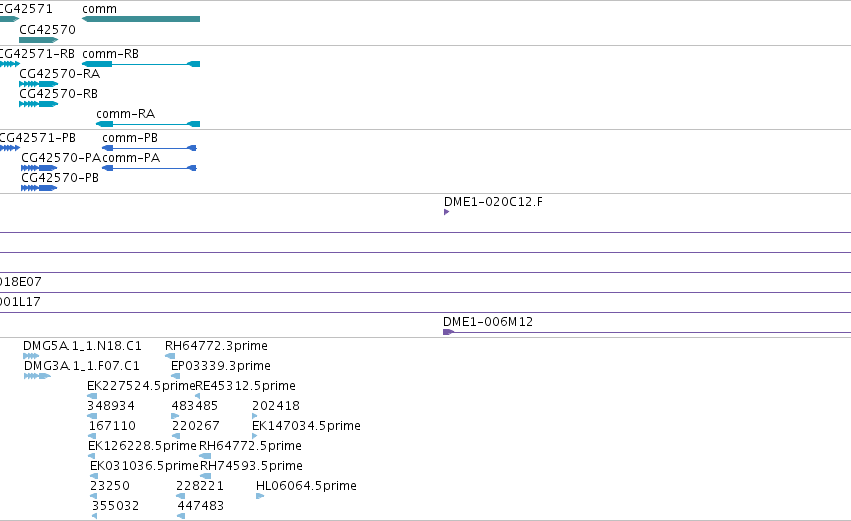Click CG42570-RA transcript arrow glyph
The height and width of the screenshot is (521, 851).
pos(39,84)
